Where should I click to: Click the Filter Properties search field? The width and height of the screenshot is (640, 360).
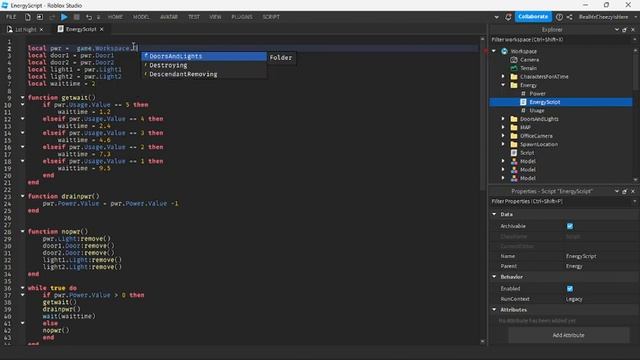(561, 201)
